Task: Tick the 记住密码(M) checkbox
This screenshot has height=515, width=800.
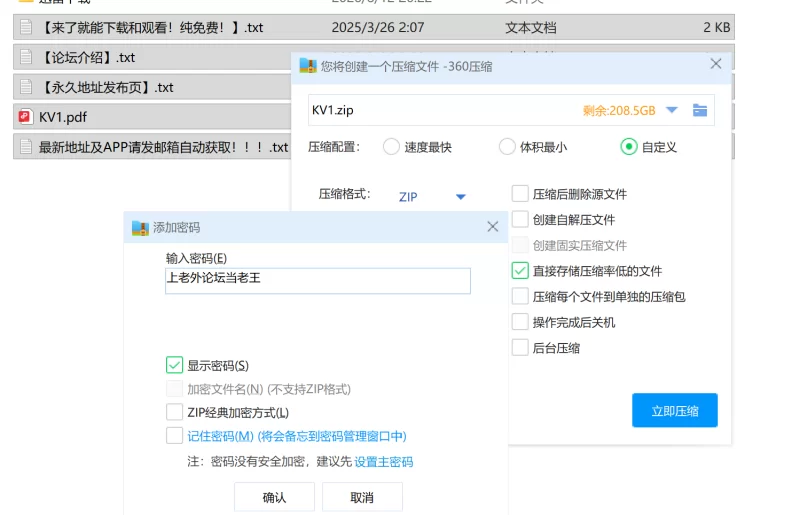Action: pyautogui.click(x=174, y=436)
